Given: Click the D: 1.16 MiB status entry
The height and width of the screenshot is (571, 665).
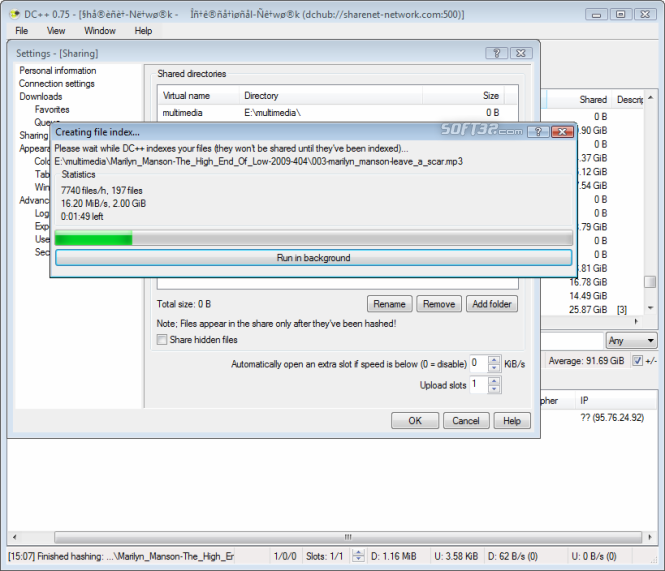Looking at the screenshot, I should (x=393, y=556).
